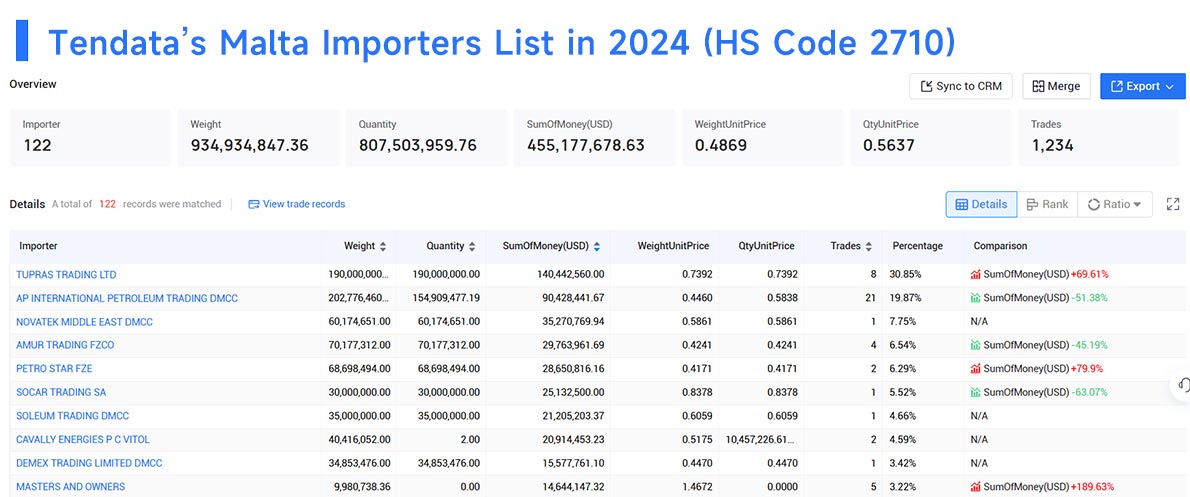Click the trend chart icon in SOCAR TRADING row
The height and width of the screenshot is (497, 1190).
pos(975,392)
